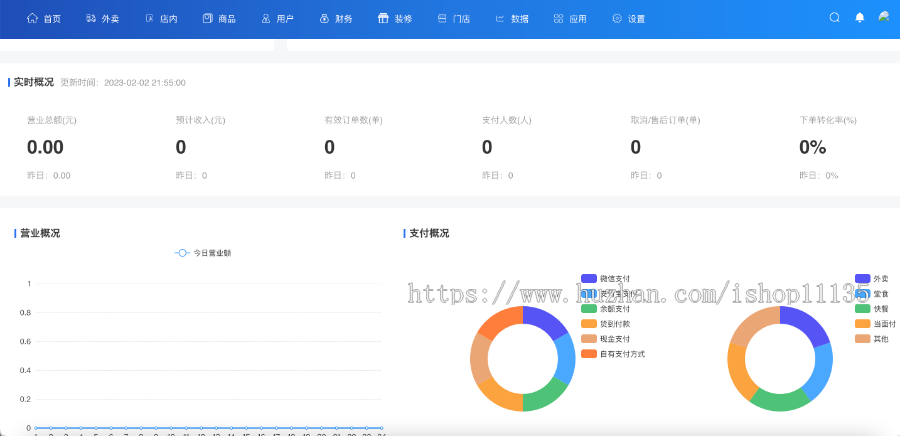Open the notification bell
The height and width of the screenshot is (436, 900).
(860, 17)
